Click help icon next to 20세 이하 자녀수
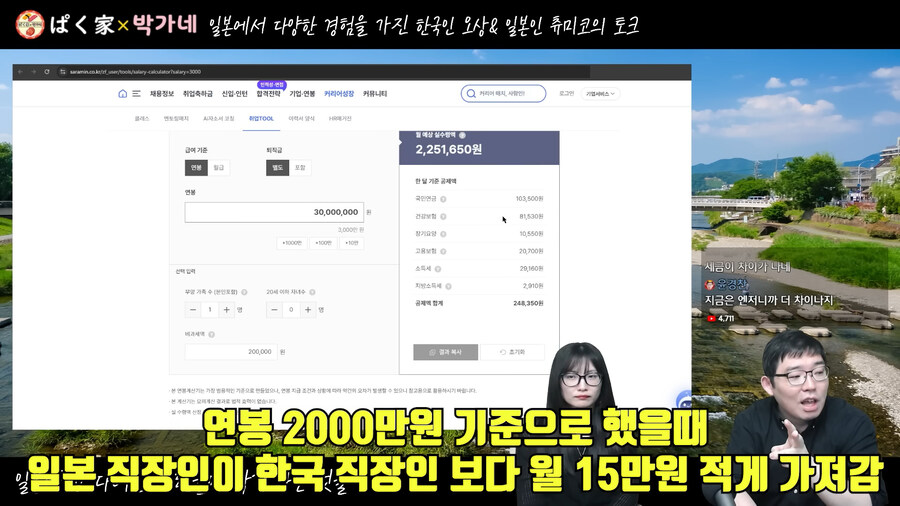The height and width of the screenshot is (506, 900). pyautogui.click(x=312, y=293)
